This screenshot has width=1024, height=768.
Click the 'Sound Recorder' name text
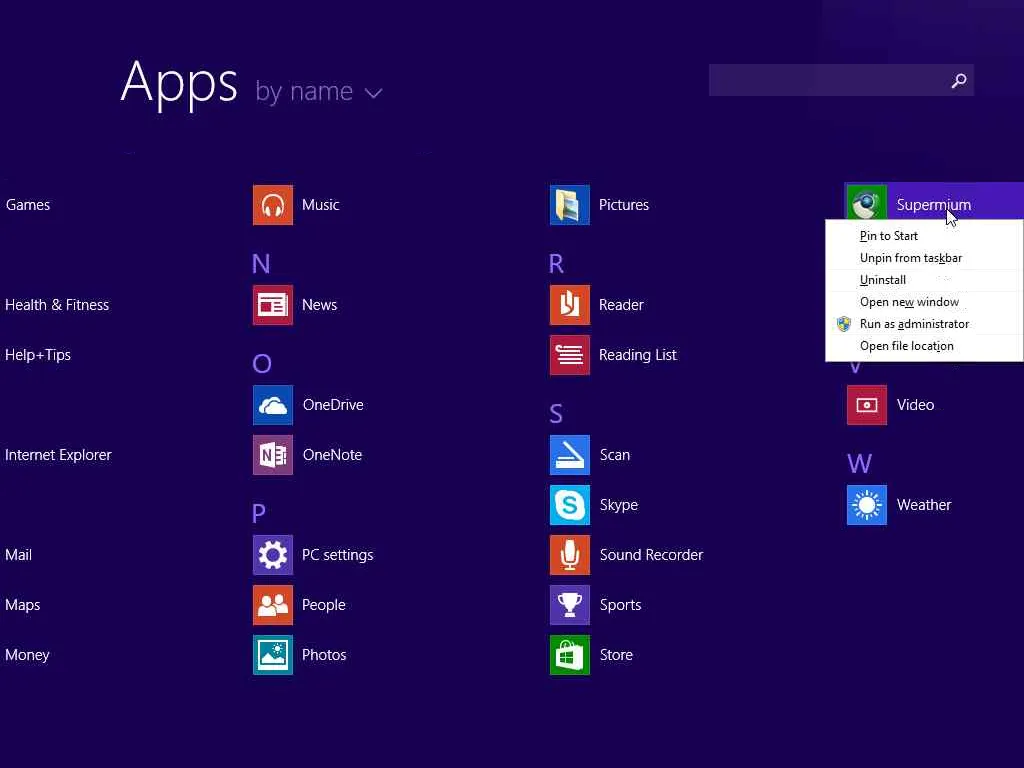pyautogui.click(x=652, y=555)
